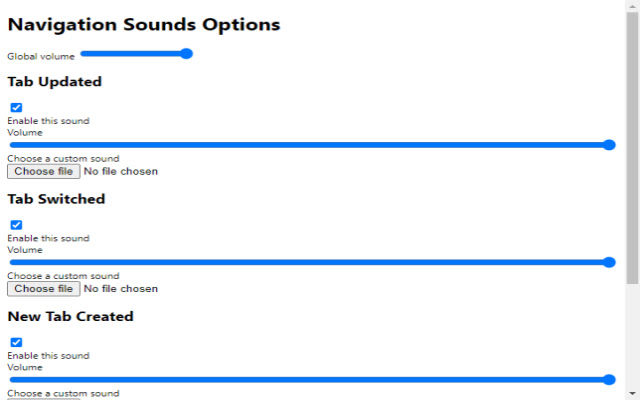
Task: Click "No file chosen" under Tab Switched
Action: tap(120, 289)
